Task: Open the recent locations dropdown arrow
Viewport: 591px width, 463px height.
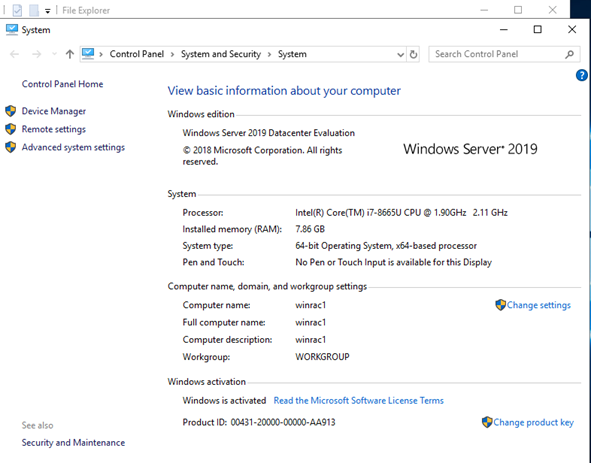Action: click(54, 54)
